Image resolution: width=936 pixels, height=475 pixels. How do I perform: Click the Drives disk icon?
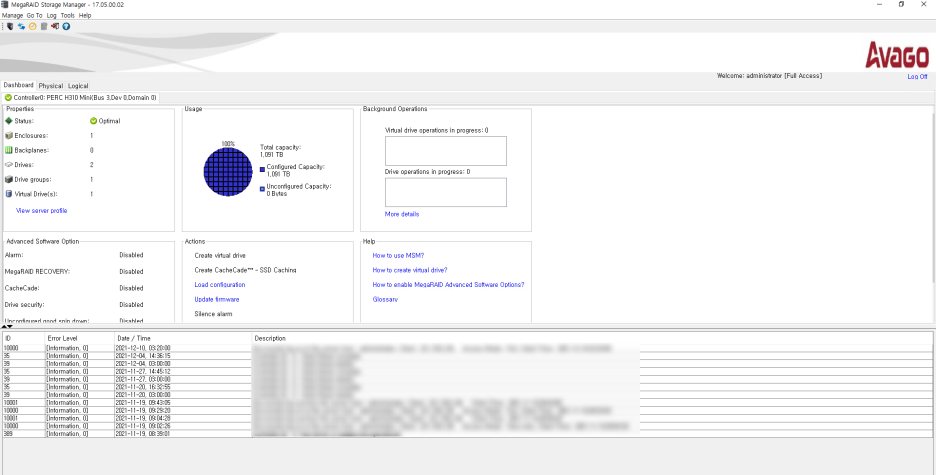coord(8,165)
